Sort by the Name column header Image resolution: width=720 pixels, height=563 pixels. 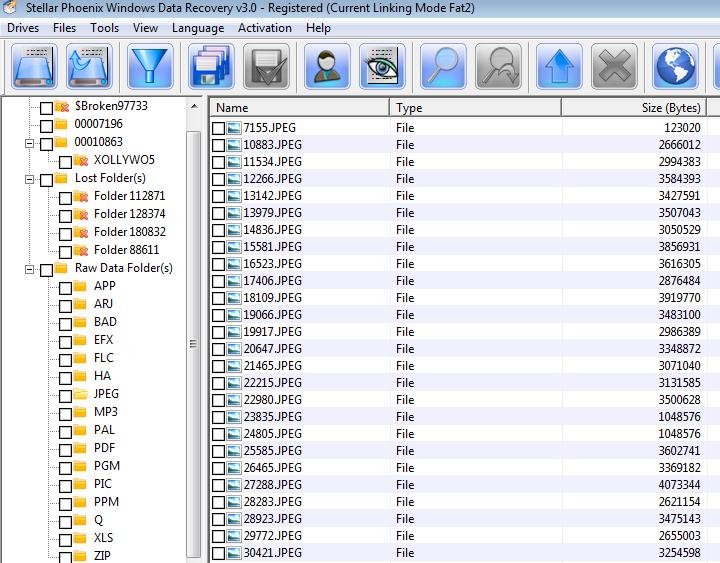[300, 108]
